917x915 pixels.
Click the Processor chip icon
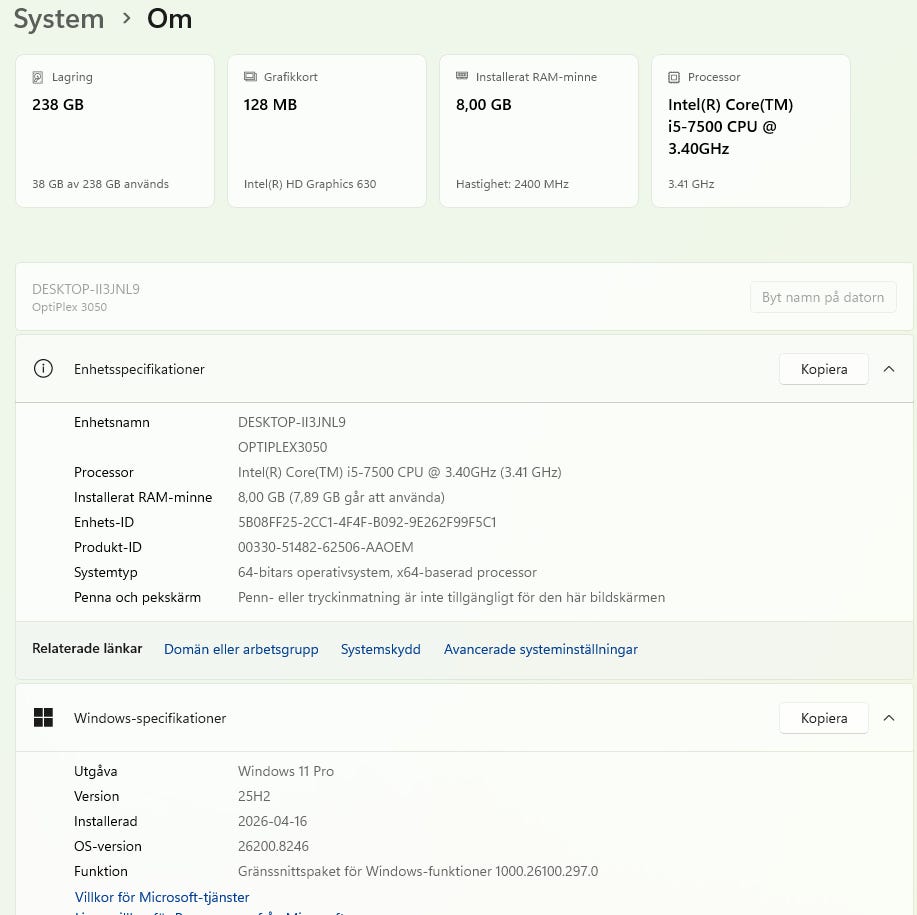tap(674, 77)
